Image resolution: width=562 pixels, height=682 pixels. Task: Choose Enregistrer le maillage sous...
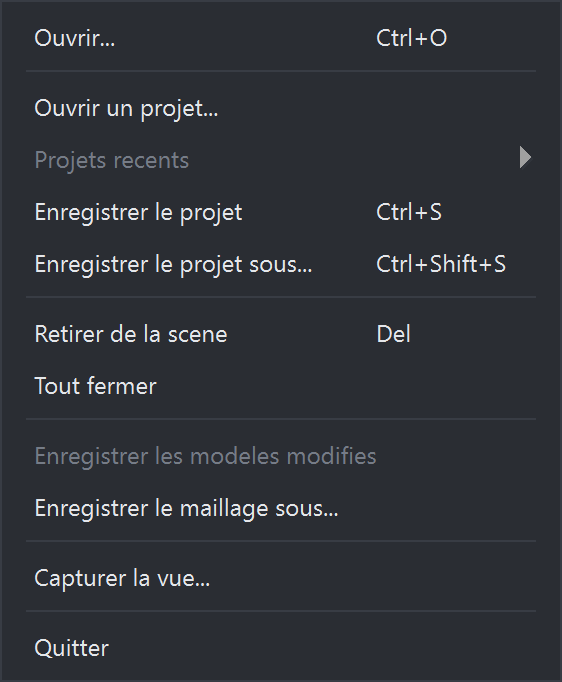[281, 508]
